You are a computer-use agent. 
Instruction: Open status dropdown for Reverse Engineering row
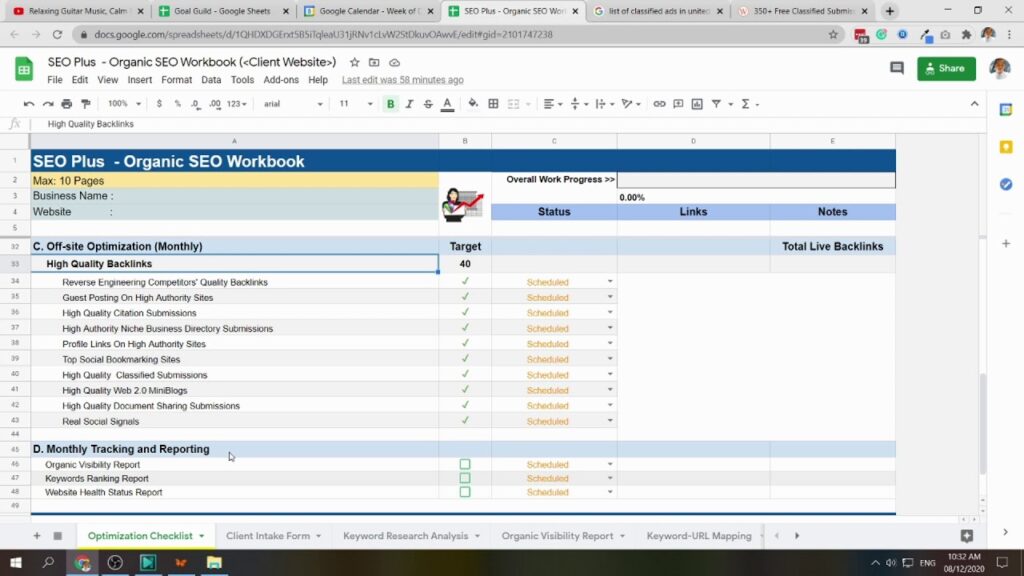pyautogui.click(x=610, y=281)
